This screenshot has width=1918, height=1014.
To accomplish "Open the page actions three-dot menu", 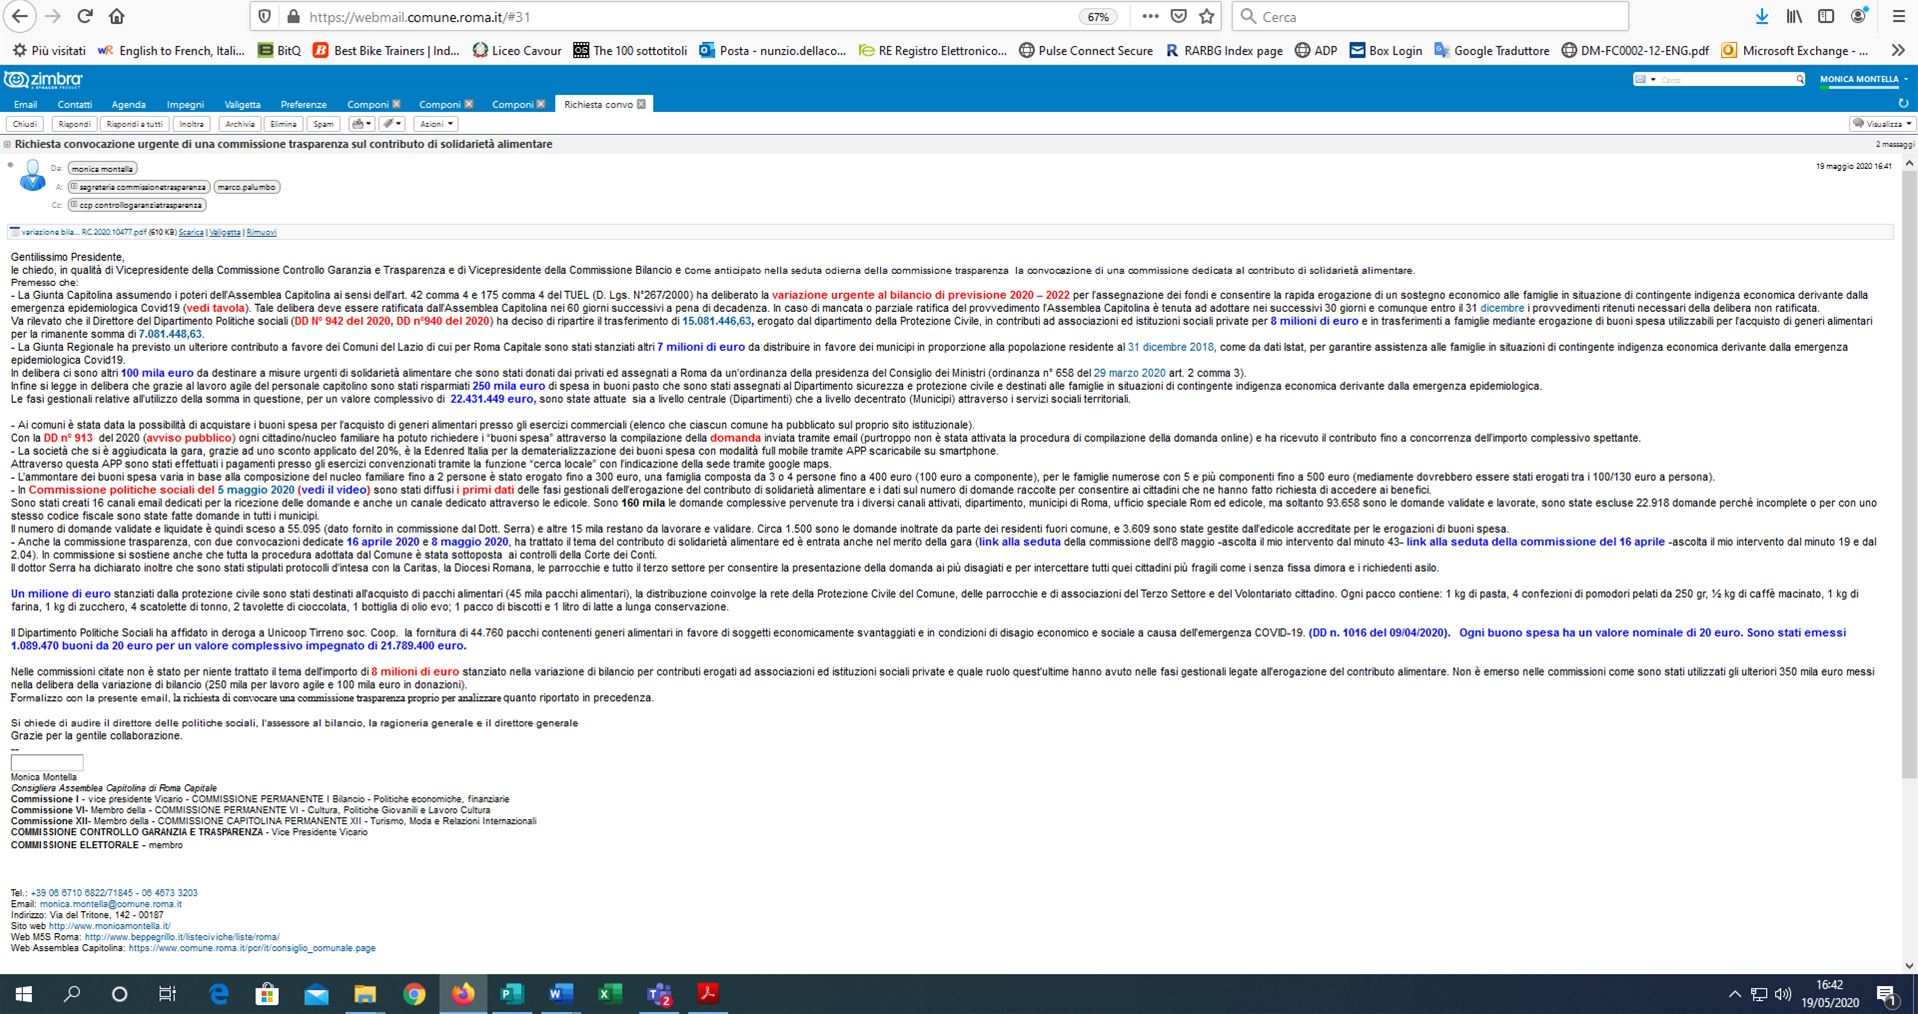I will (1150, 16).
